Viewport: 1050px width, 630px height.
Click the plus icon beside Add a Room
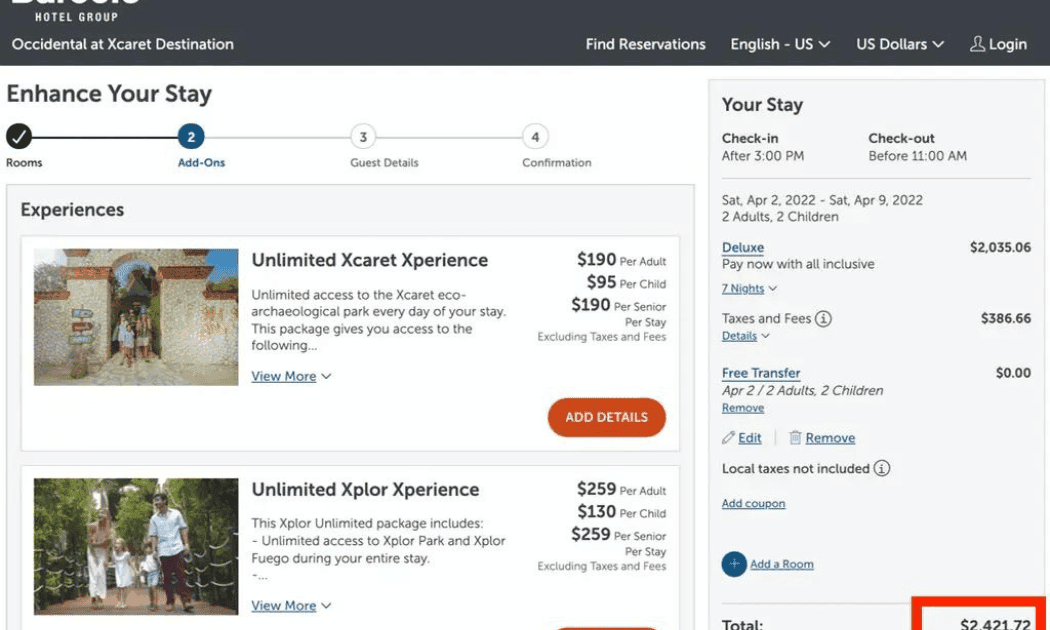pyautogui.click(x=735, y=563)
